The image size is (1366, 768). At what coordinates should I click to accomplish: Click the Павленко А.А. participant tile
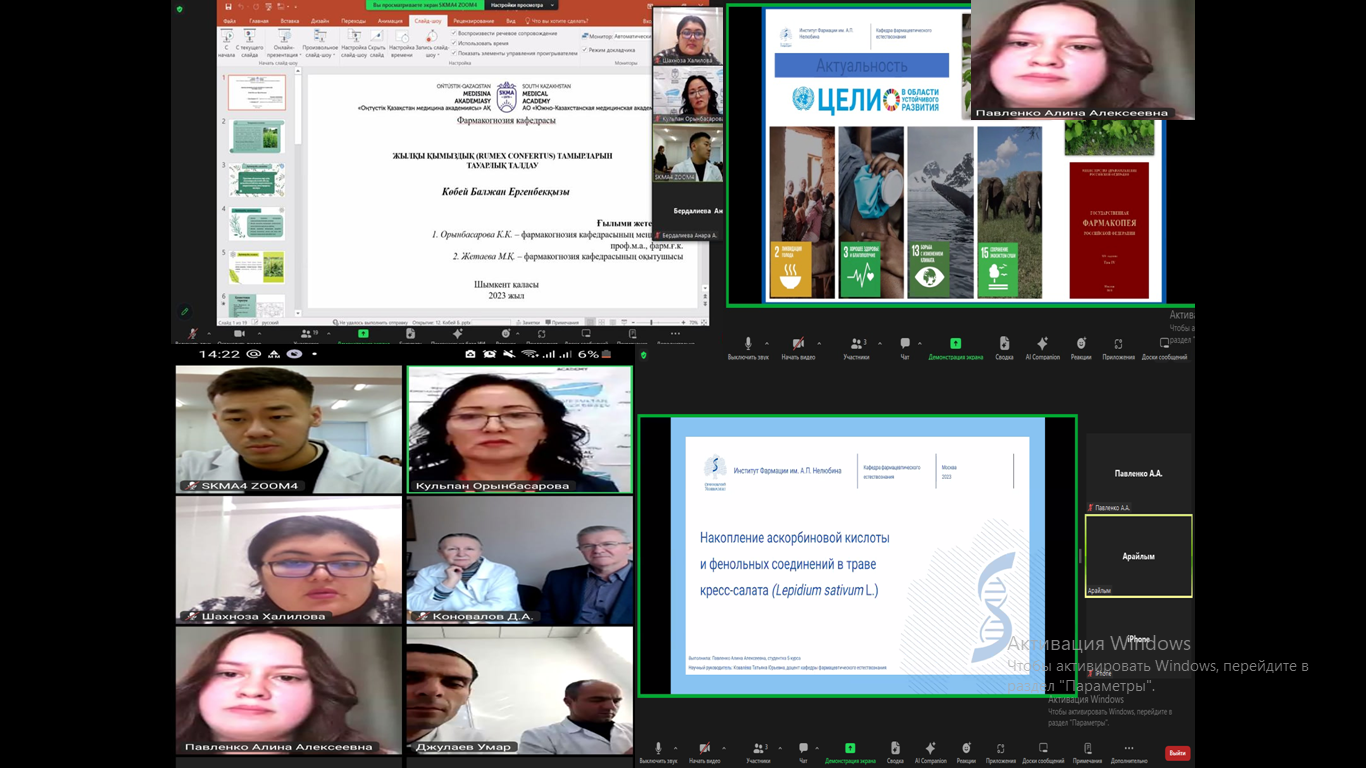[x=1138, y=474]
